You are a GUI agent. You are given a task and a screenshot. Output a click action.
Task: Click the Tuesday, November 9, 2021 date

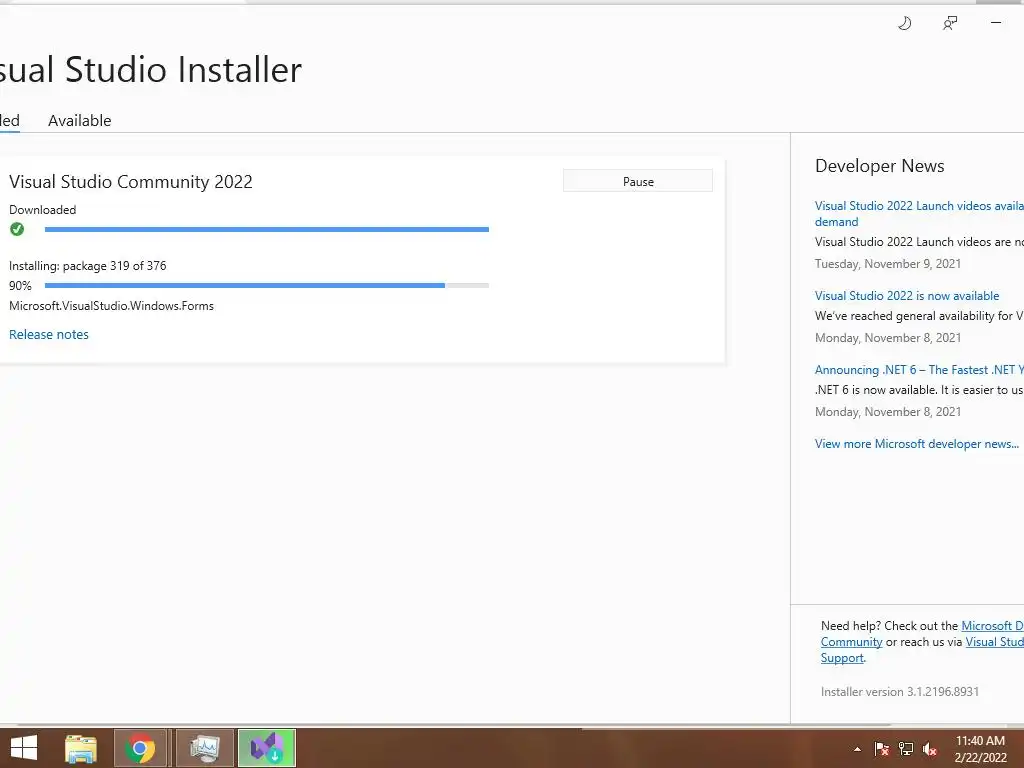888,264
